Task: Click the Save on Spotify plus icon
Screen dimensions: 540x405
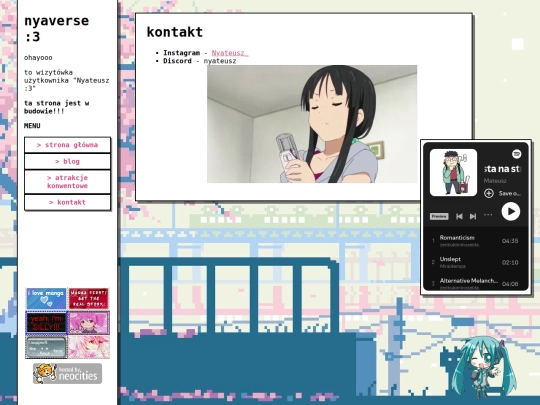Action: [489, 194]
